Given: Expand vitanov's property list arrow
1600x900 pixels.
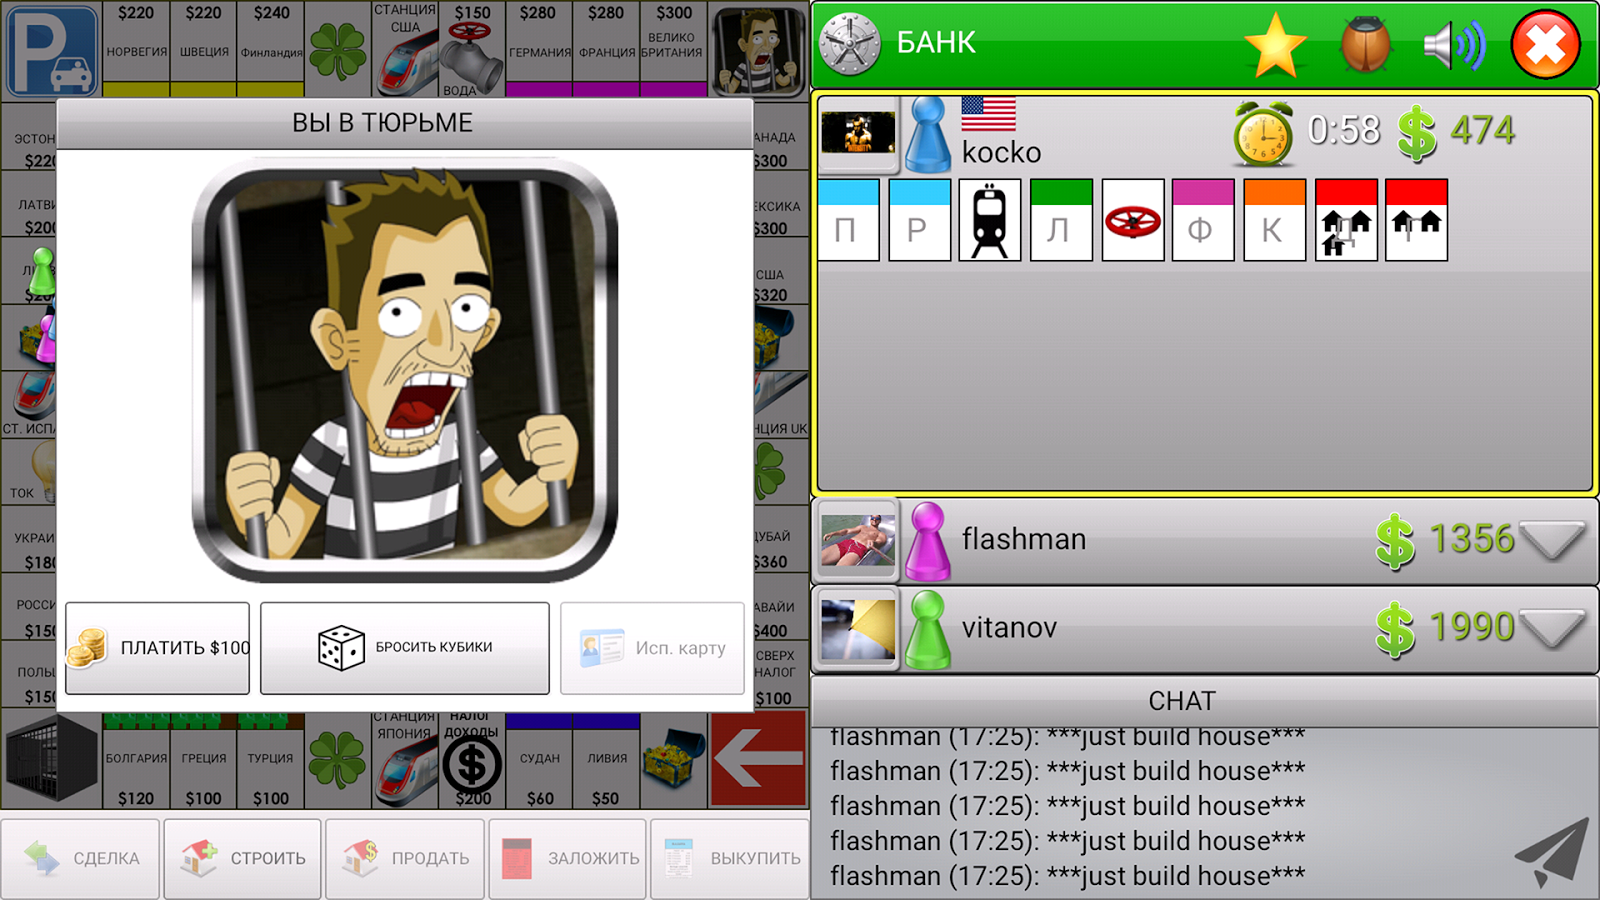Looking at the screenshot, I should [x=1552, y=629].
